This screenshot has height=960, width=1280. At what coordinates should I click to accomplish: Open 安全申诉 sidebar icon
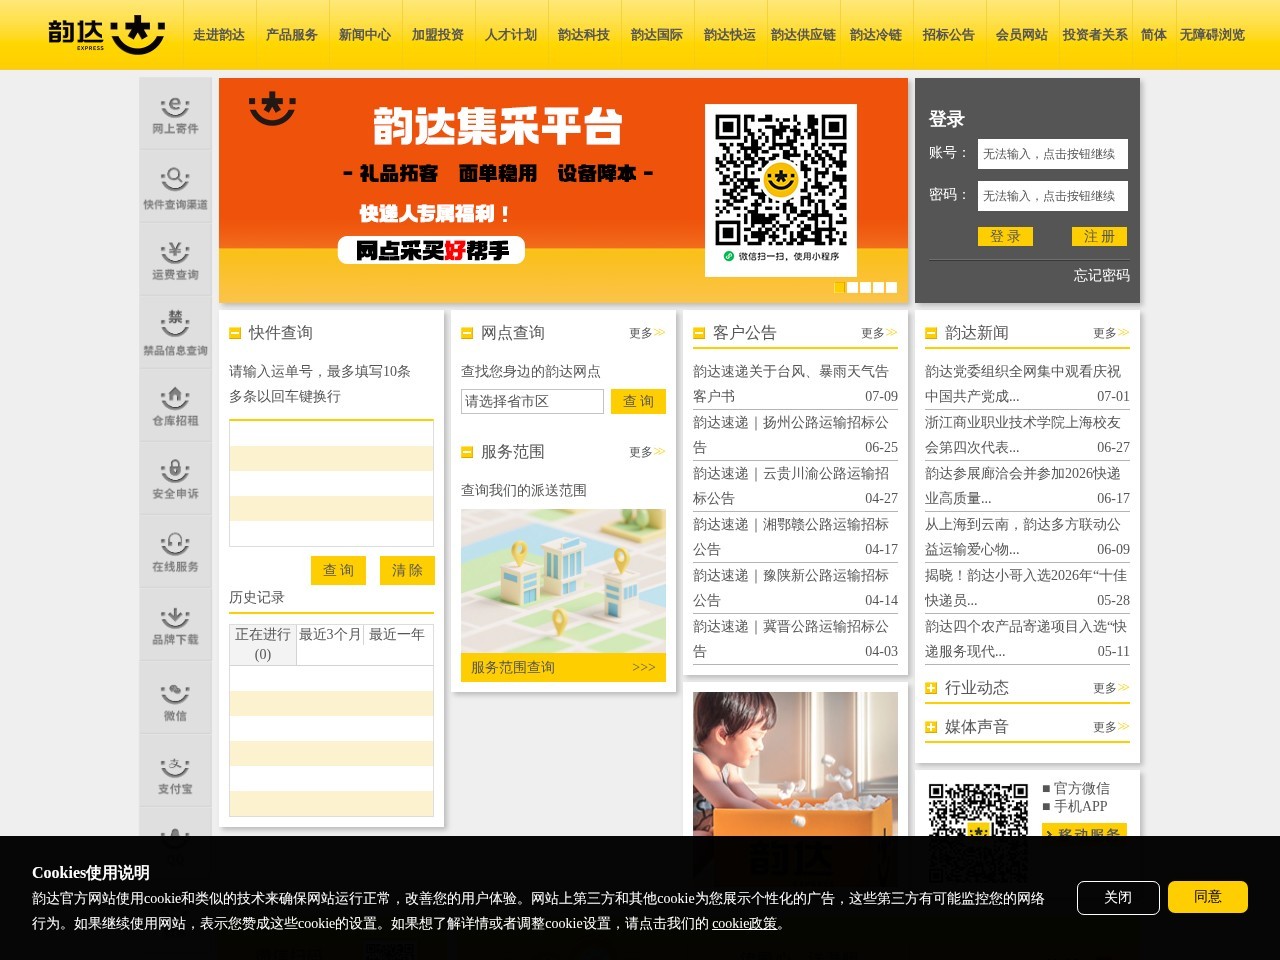click(x=175, y=479)
